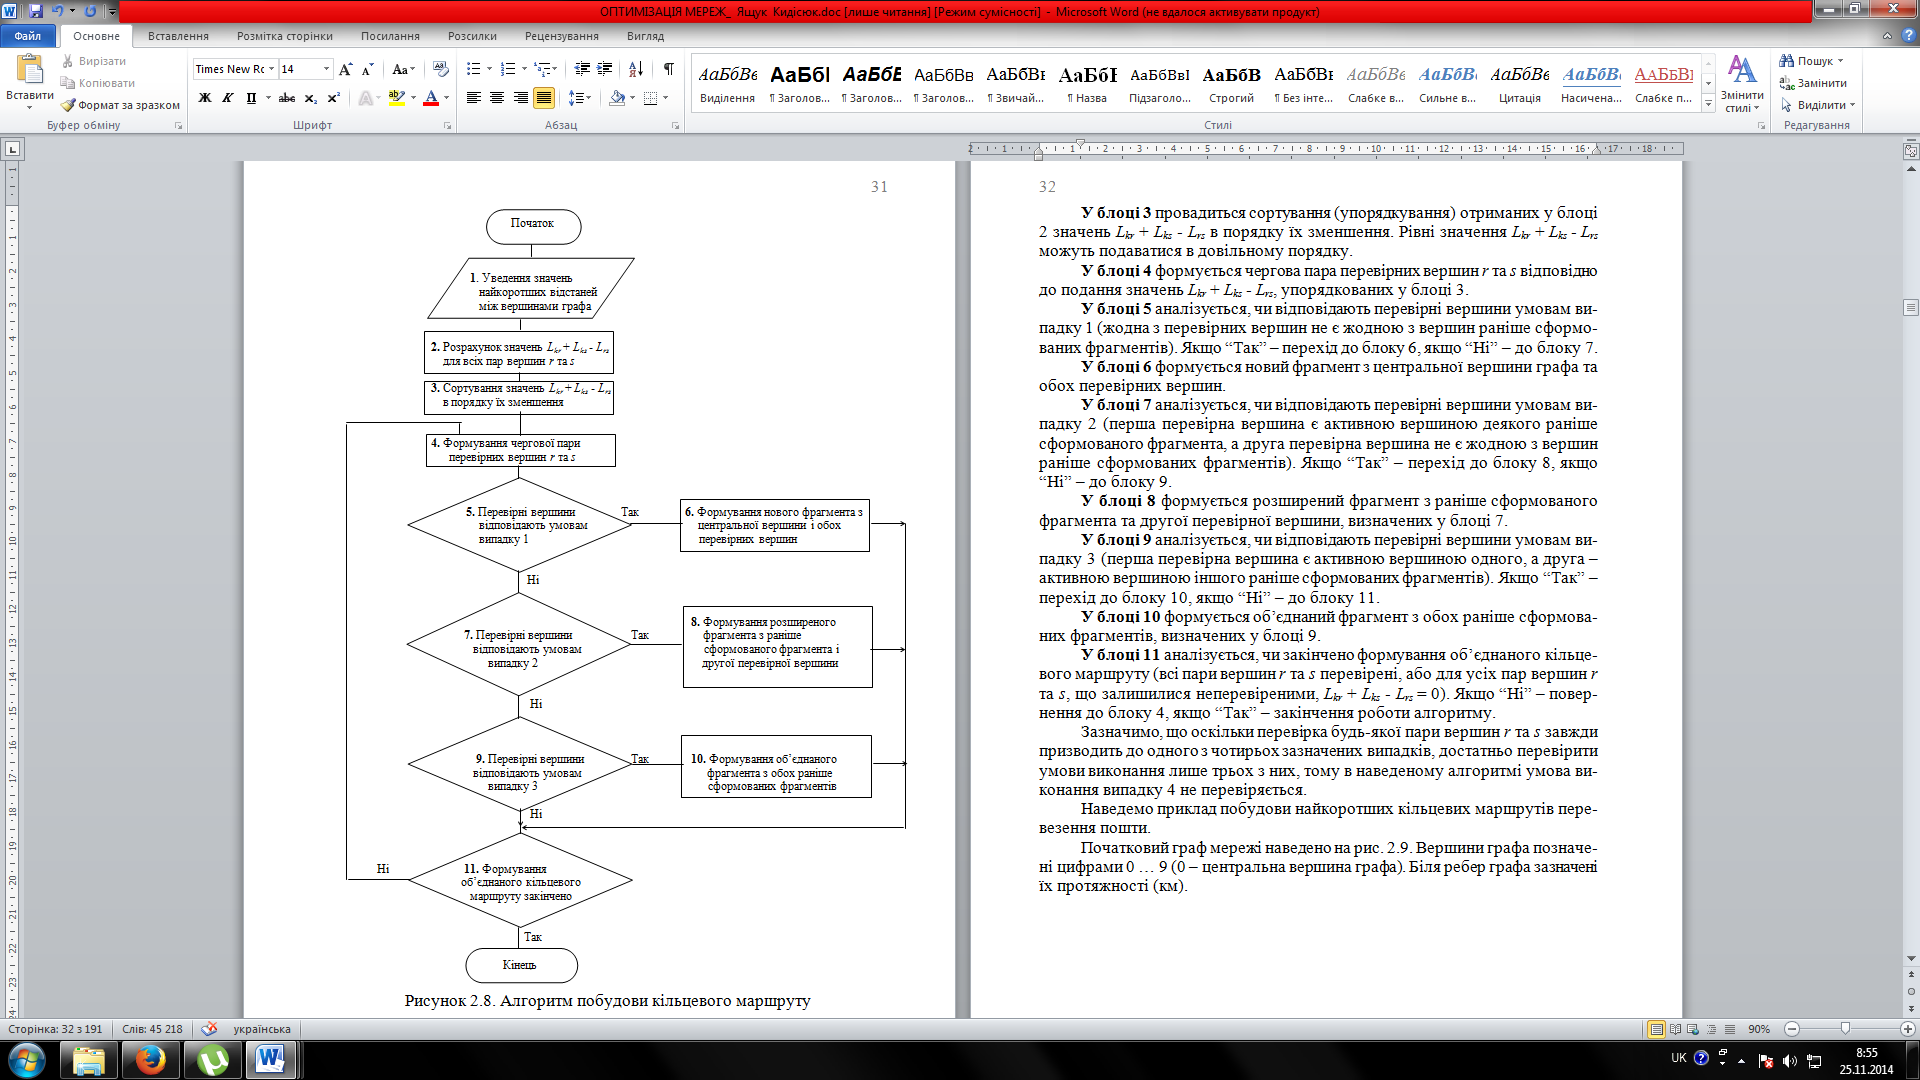Viewport: 1920px width, 1080px height.
Task: Open Firefox from the taskbar
Action: (150, 1060)
